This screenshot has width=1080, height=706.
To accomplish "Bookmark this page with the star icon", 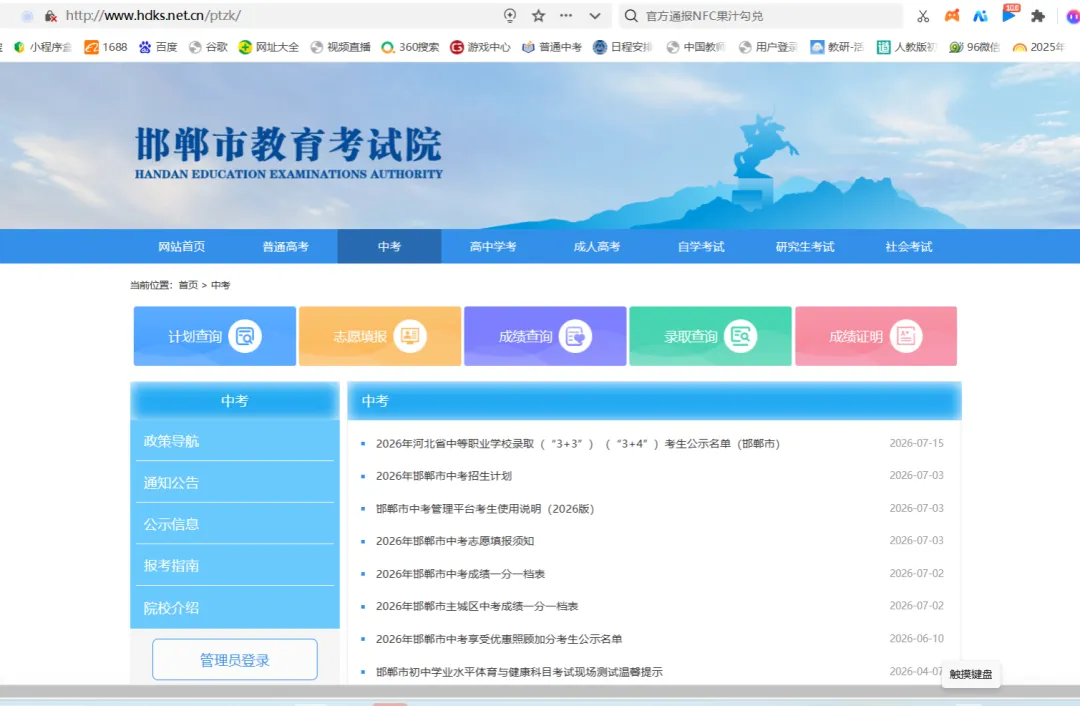I will (539, 16).
